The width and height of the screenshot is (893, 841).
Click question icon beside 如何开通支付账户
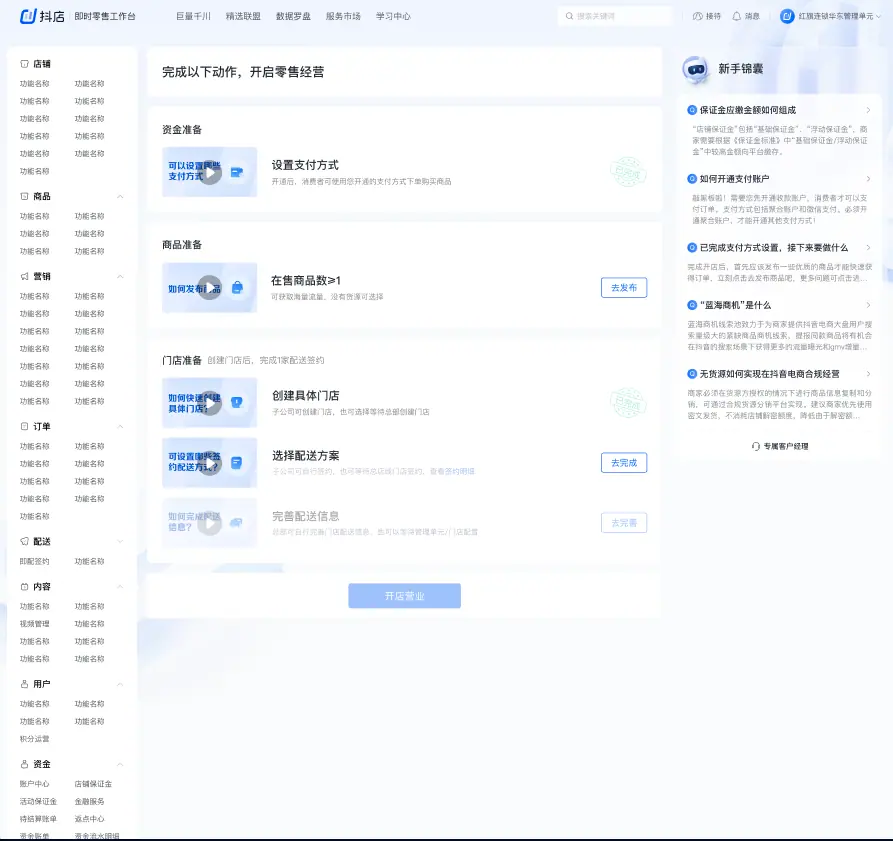pos(692,179)
